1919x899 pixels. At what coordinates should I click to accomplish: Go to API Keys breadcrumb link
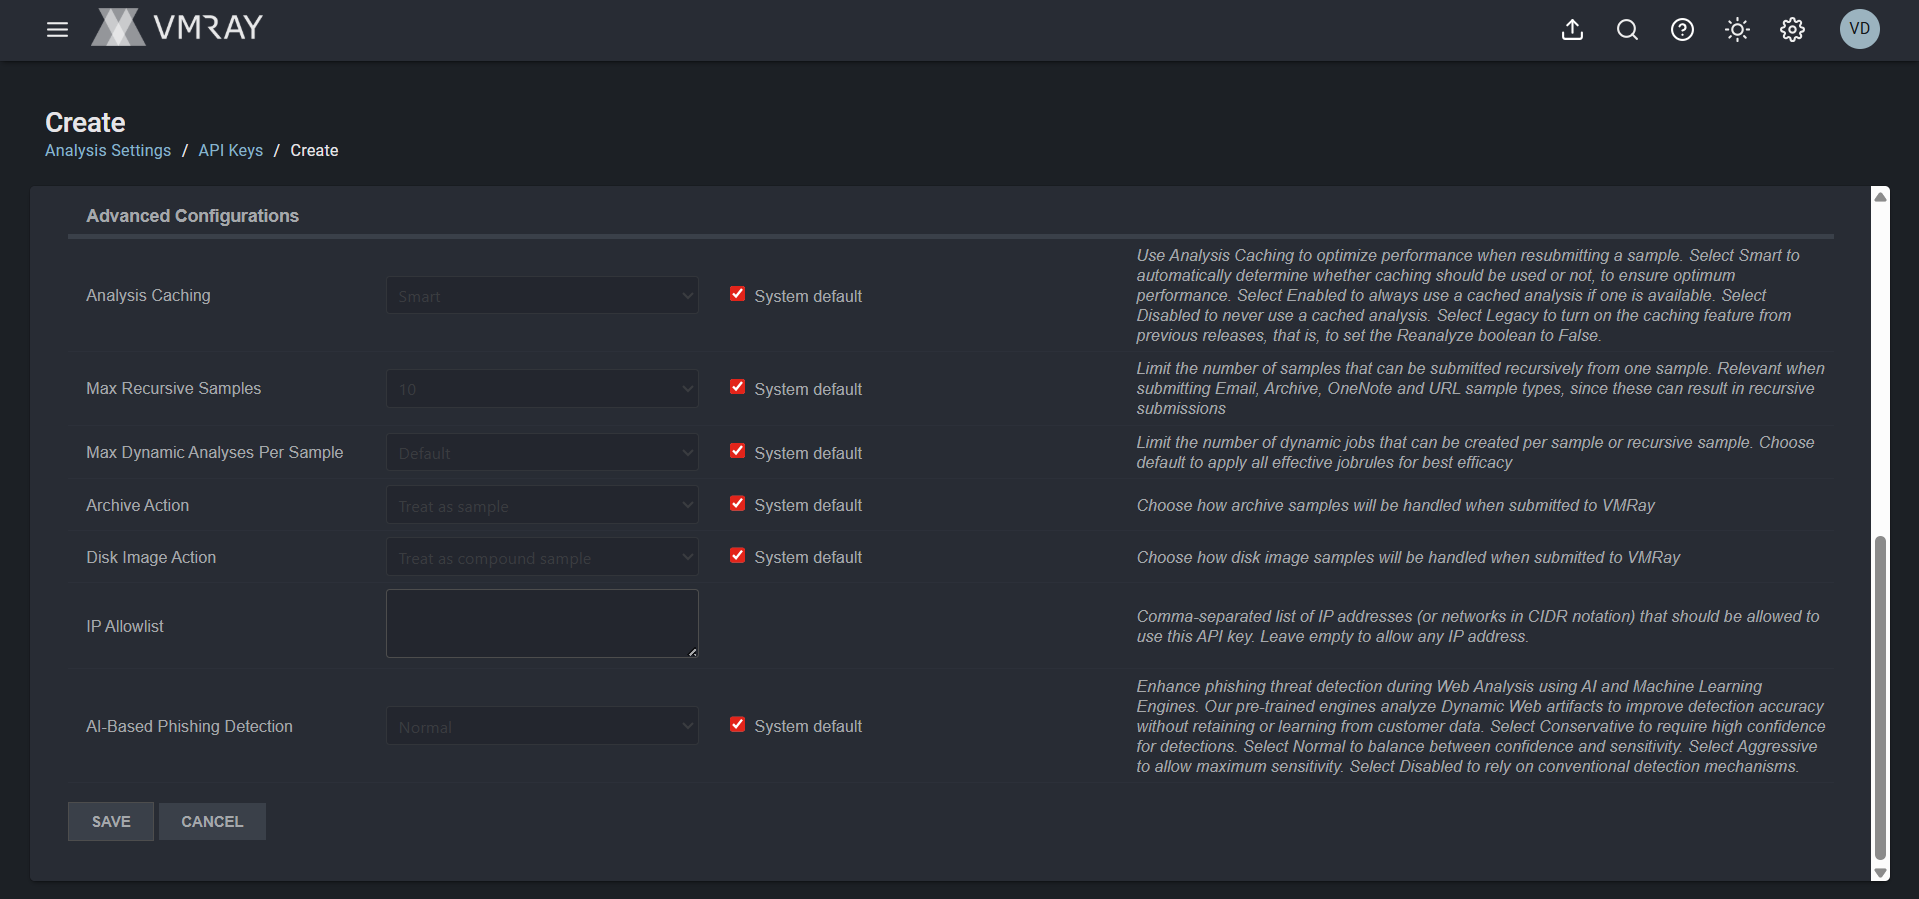230,150
